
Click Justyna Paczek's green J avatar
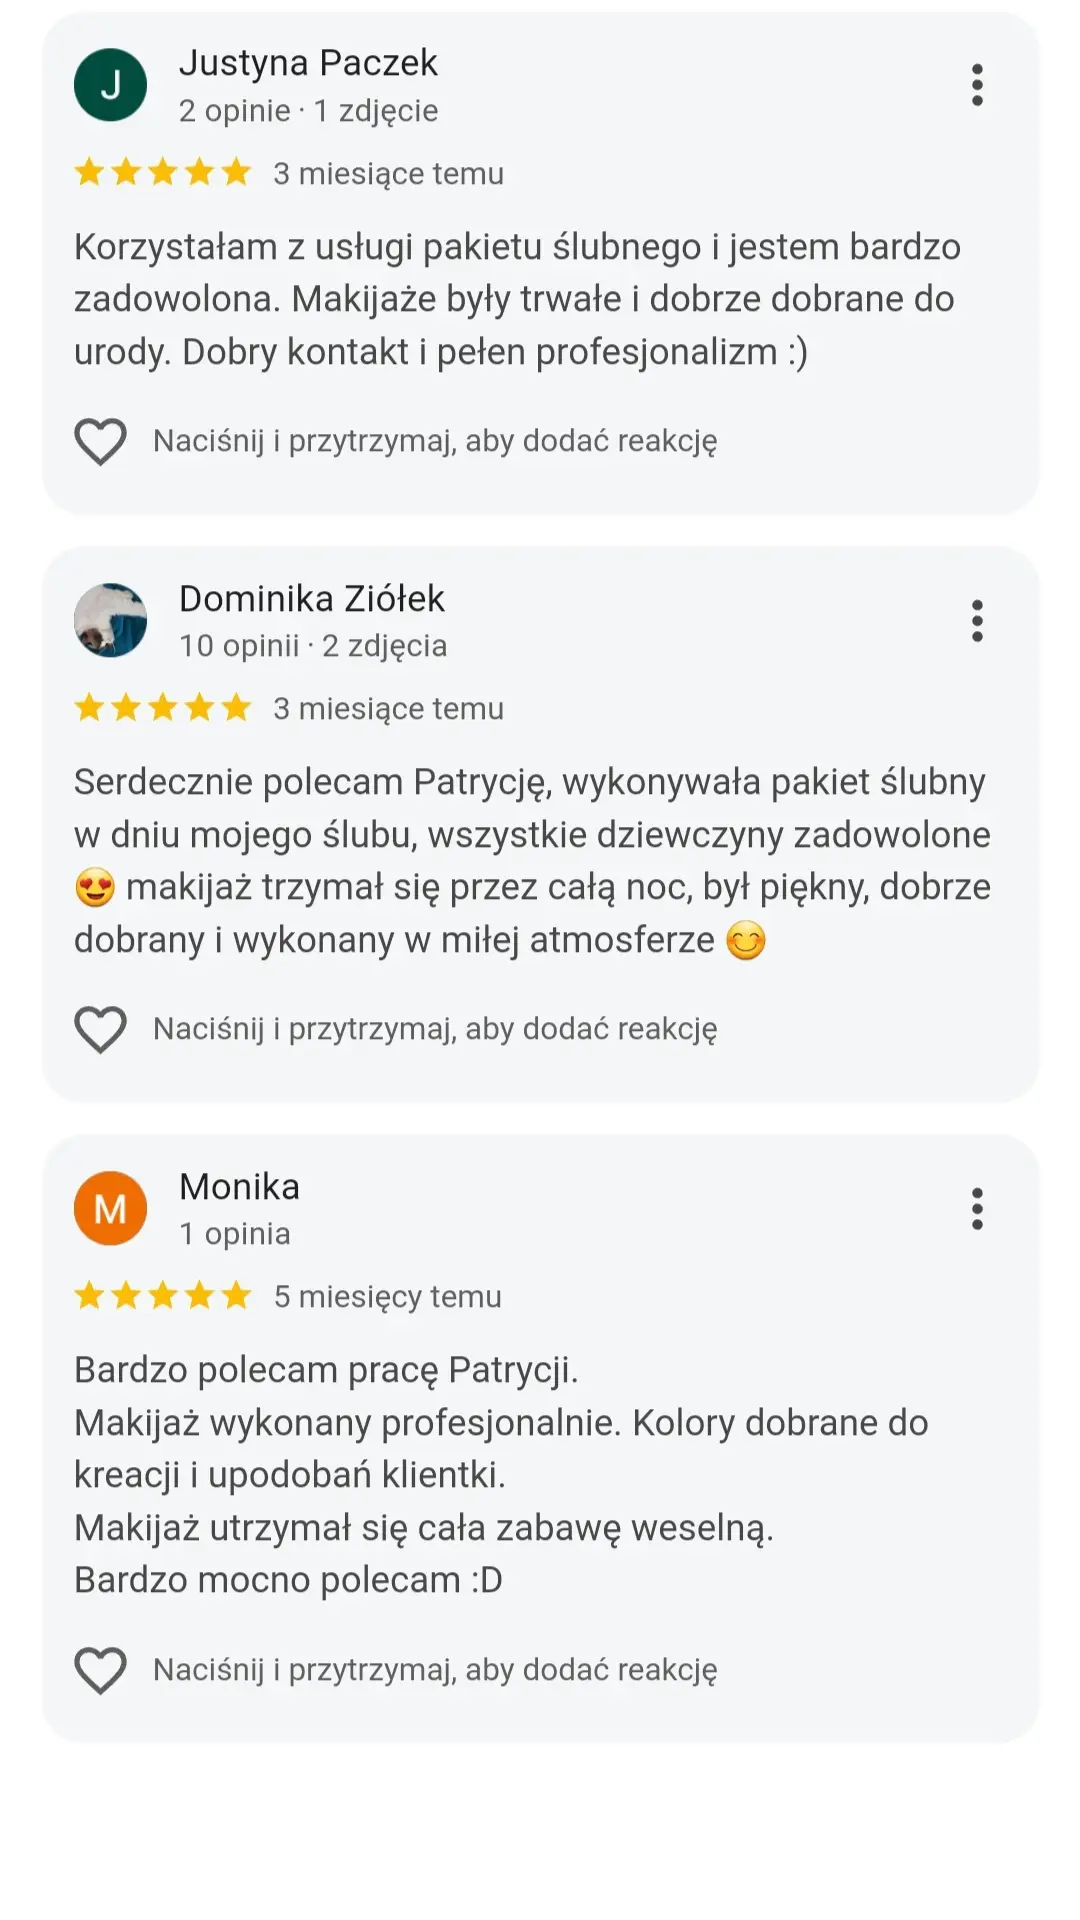pyautogui.click(x=111, y=85)
